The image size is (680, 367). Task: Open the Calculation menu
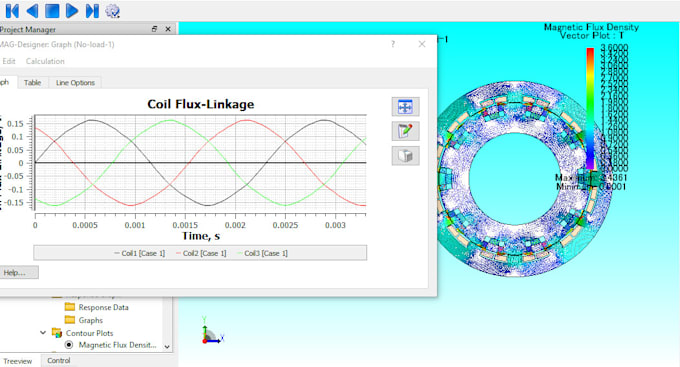pyautogui.click(x=45, y=61)
